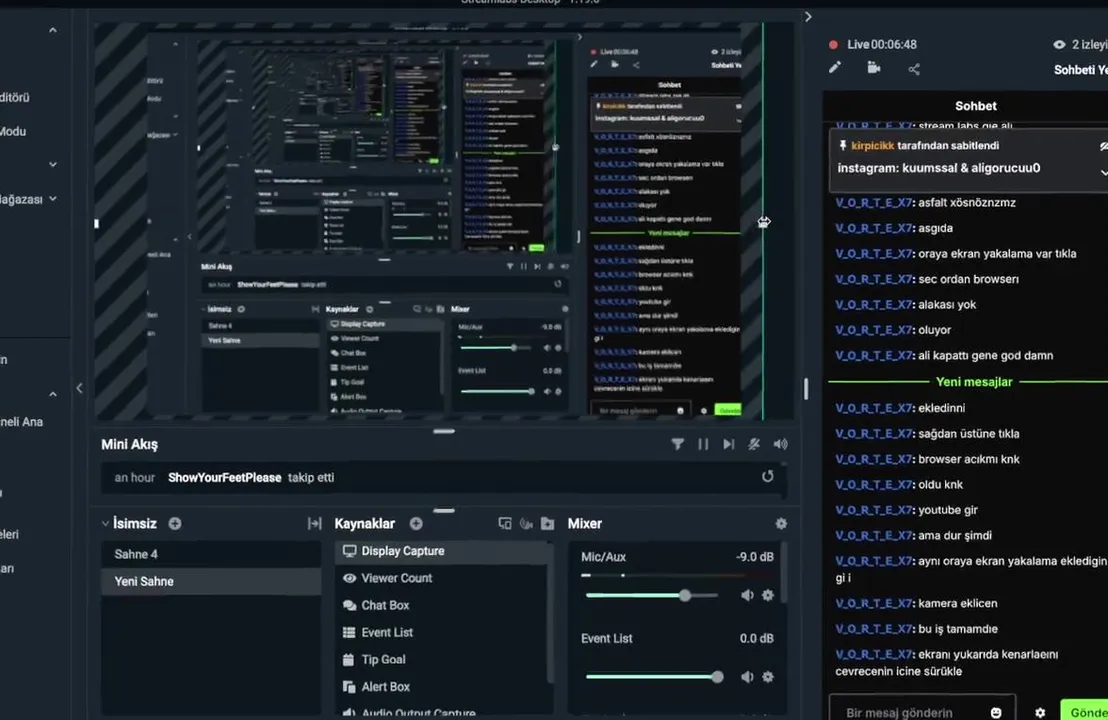Expand the pinned instagram message chevron
This screenshot has height=720, width=1108.
(x=1103, y=172)
